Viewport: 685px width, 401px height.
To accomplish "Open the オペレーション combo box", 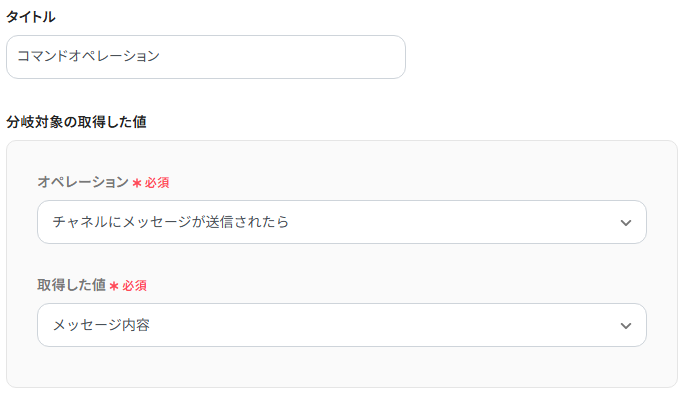I will point(341,222).
